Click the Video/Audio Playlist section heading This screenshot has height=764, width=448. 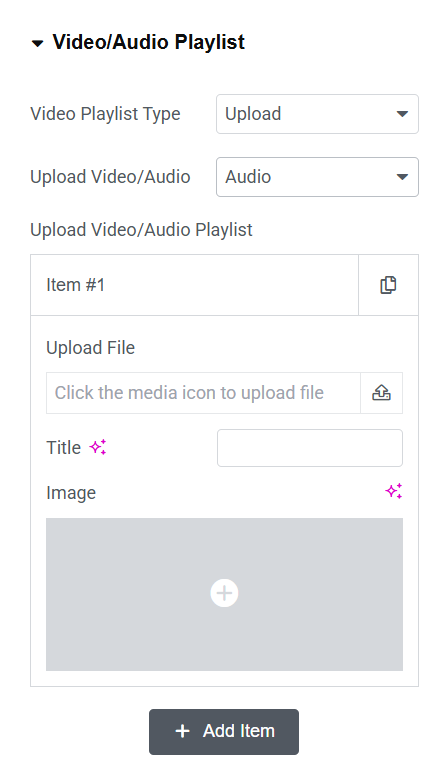click(149, 42)
